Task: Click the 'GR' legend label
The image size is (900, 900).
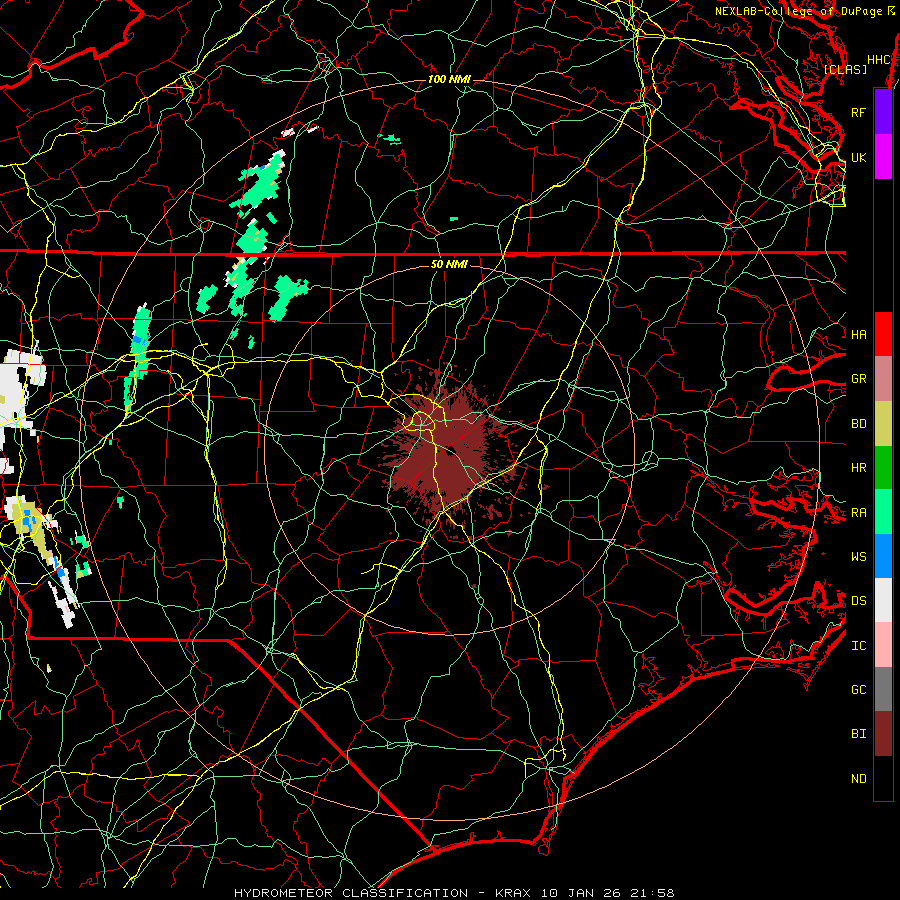Action: 859,379
